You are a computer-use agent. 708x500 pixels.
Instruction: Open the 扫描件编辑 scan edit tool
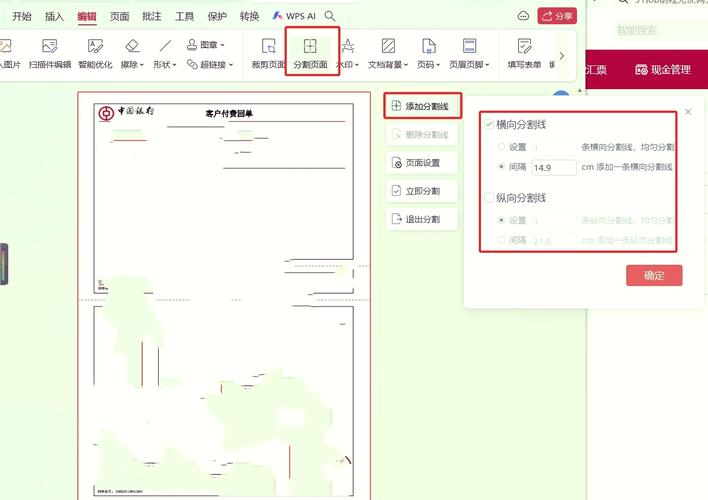[x=50, y=53]
